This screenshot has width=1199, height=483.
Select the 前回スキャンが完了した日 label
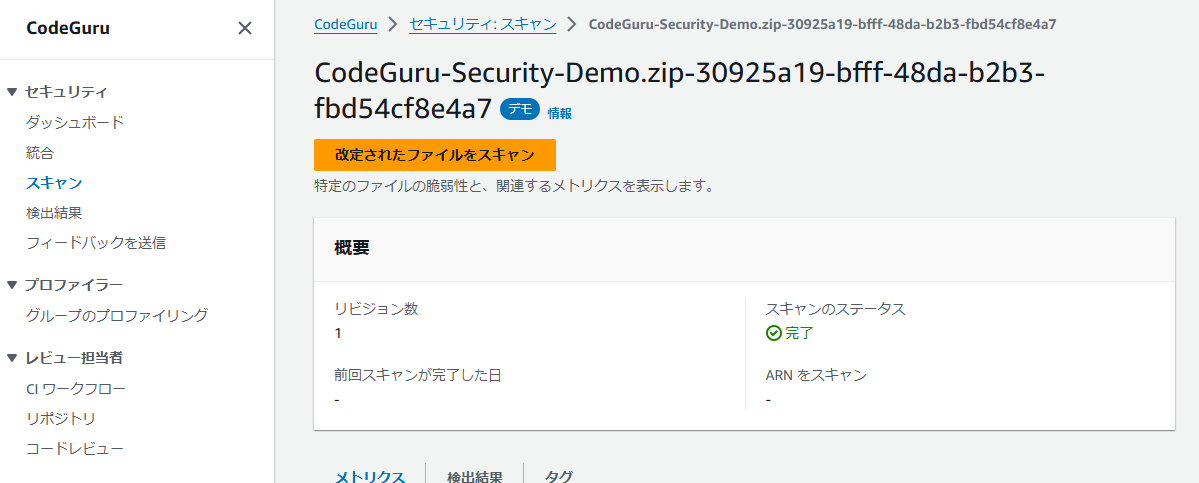click(418, 374)
